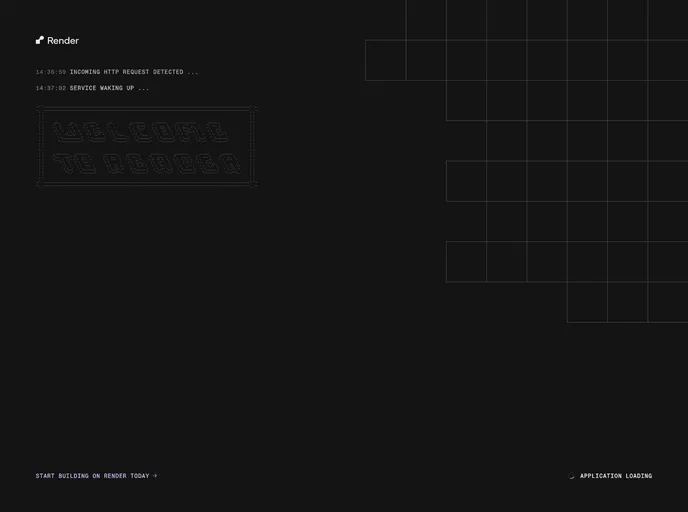Click the ellipsis after HTTP Request Detected
The image size is (688, 512).
(x=193, y=72)
